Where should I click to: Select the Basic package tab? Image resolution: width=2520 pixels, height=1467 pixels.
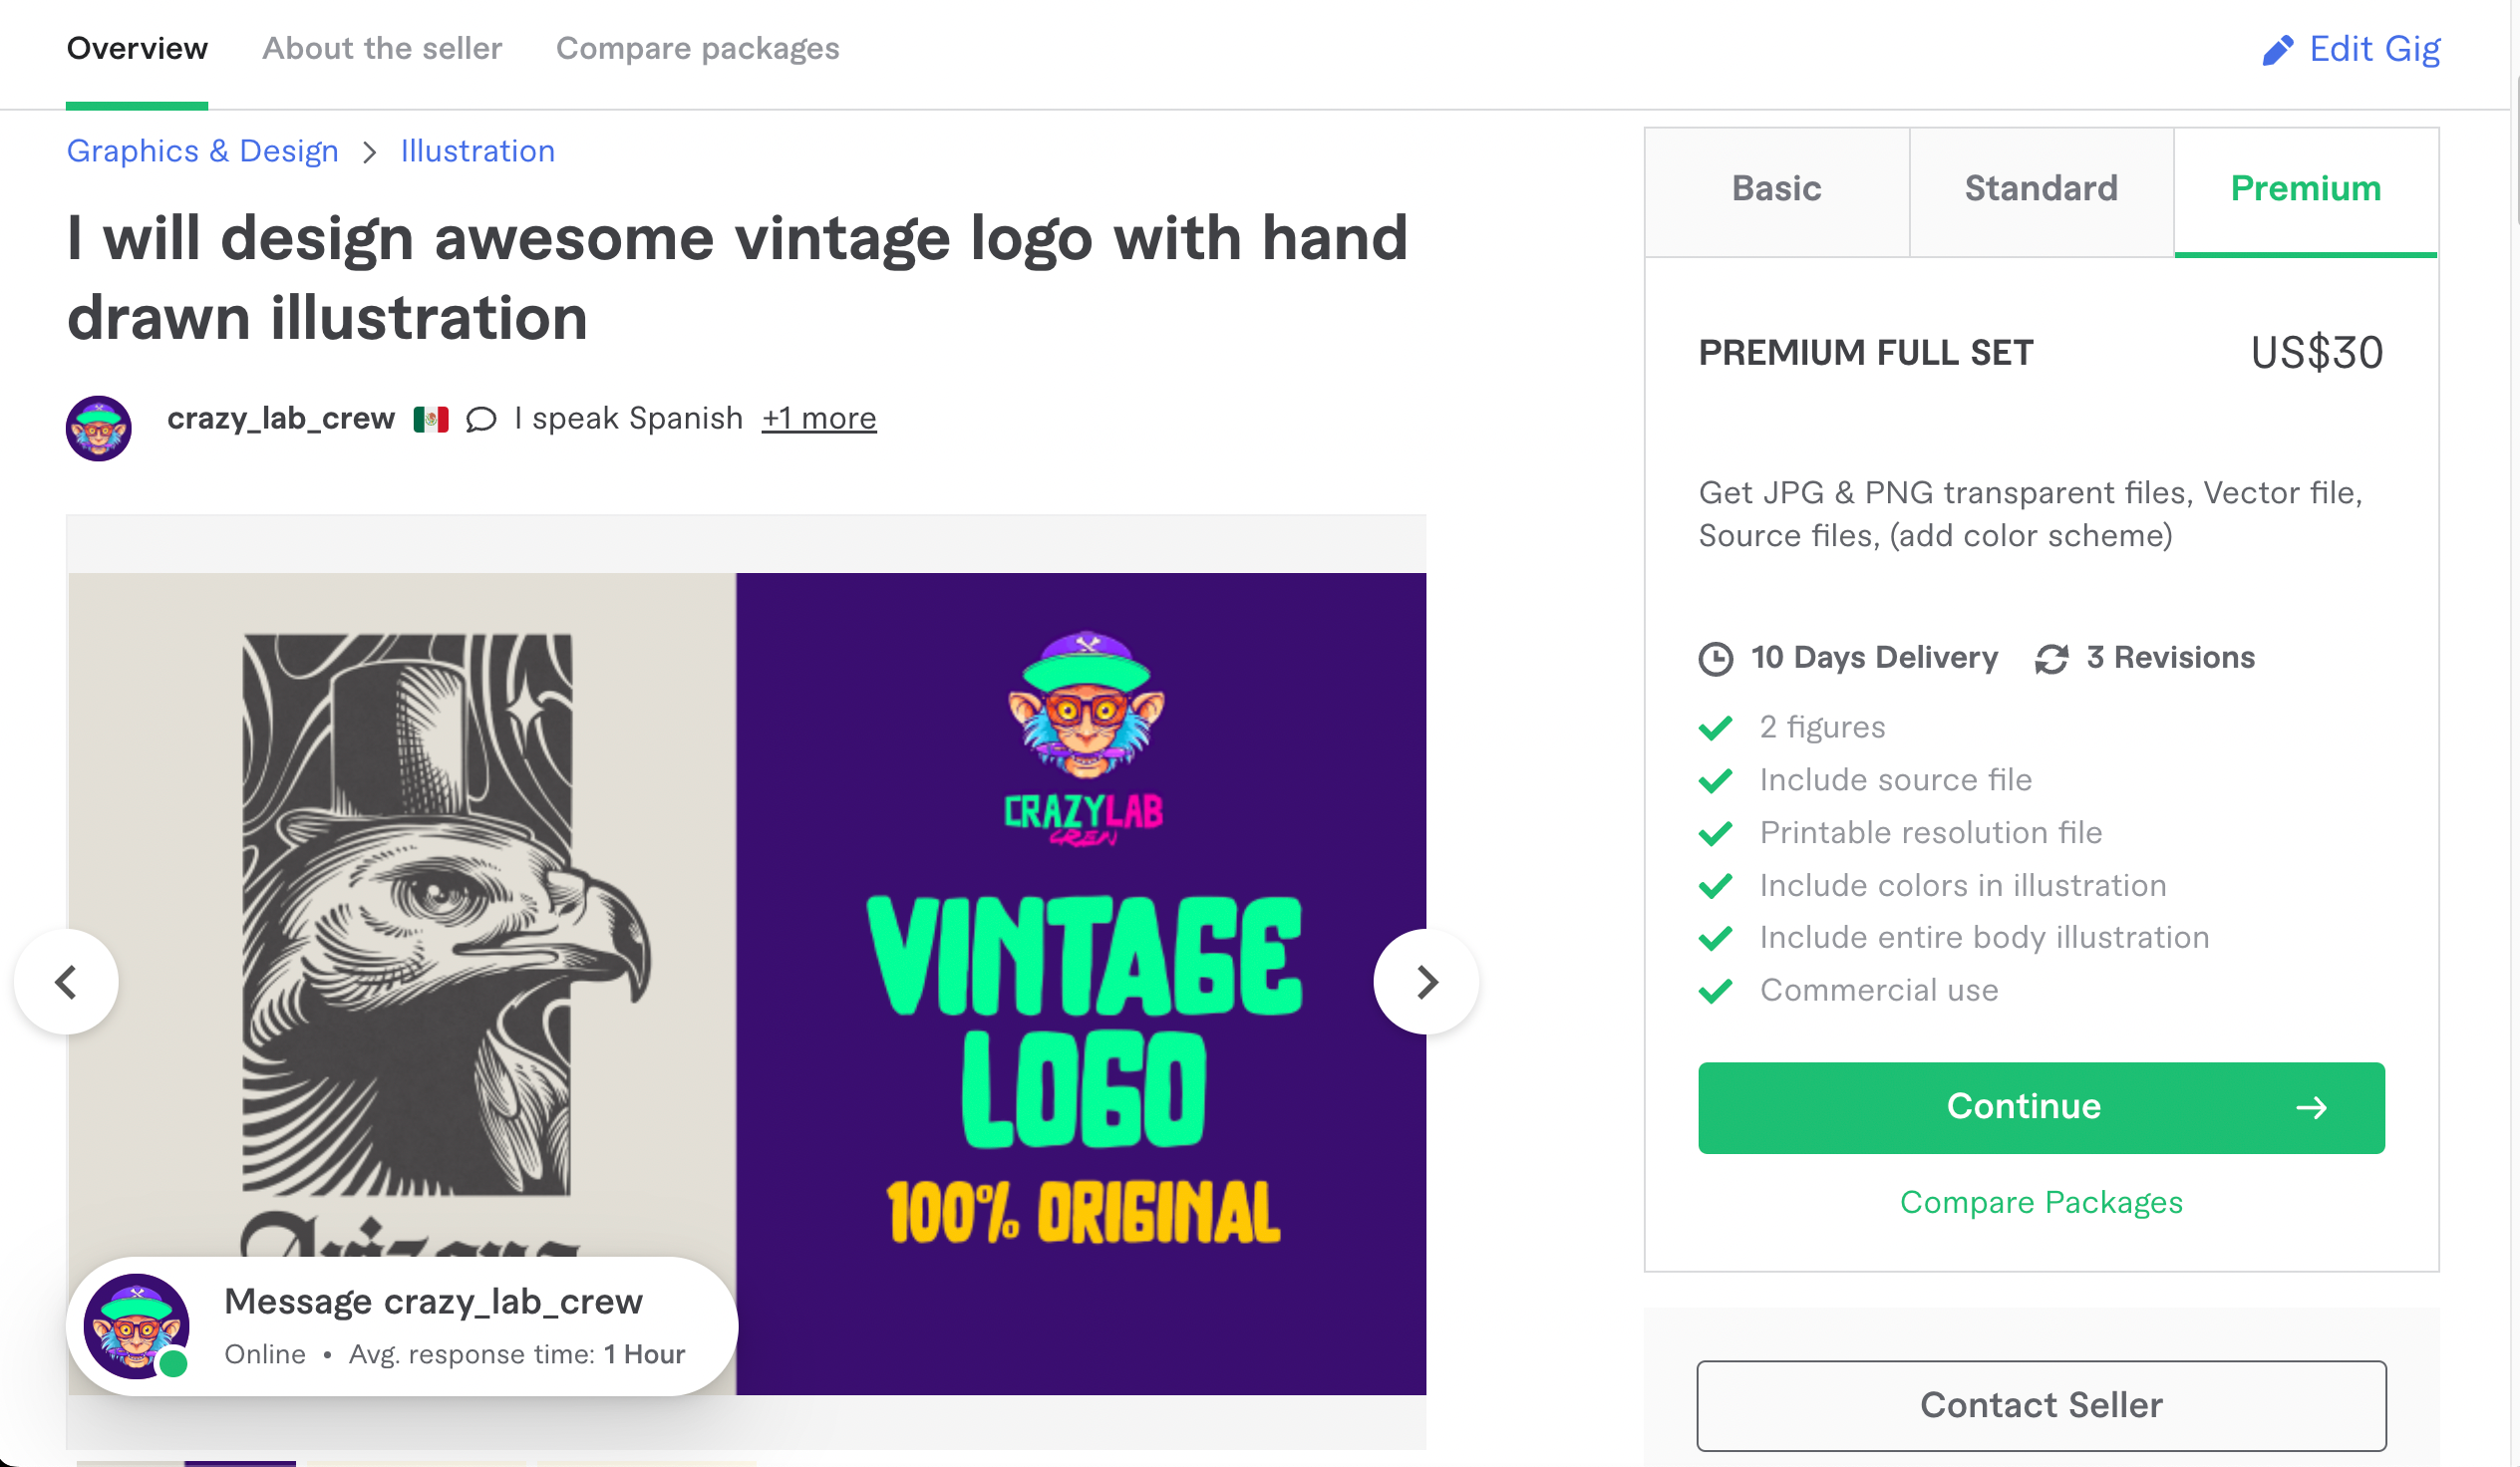click(x=1776, y=189)
